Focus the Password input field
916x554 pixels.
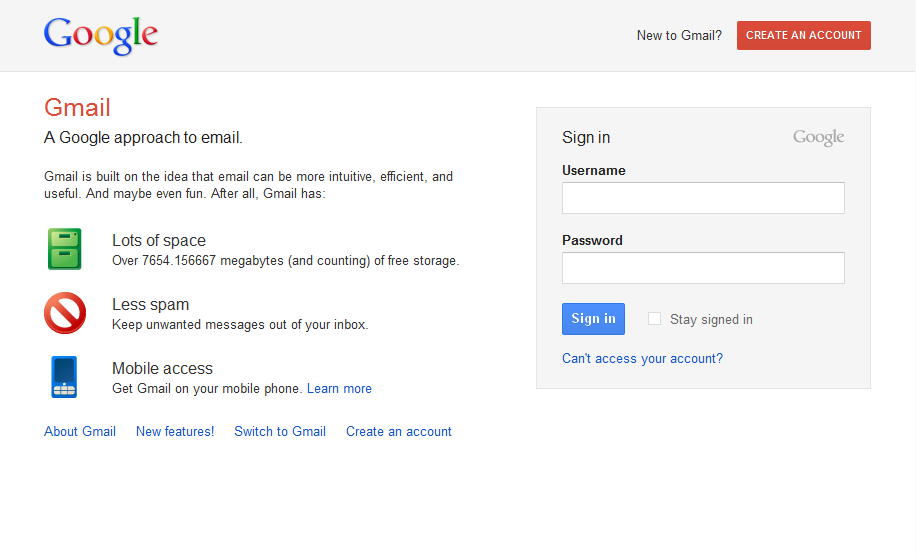703,268
